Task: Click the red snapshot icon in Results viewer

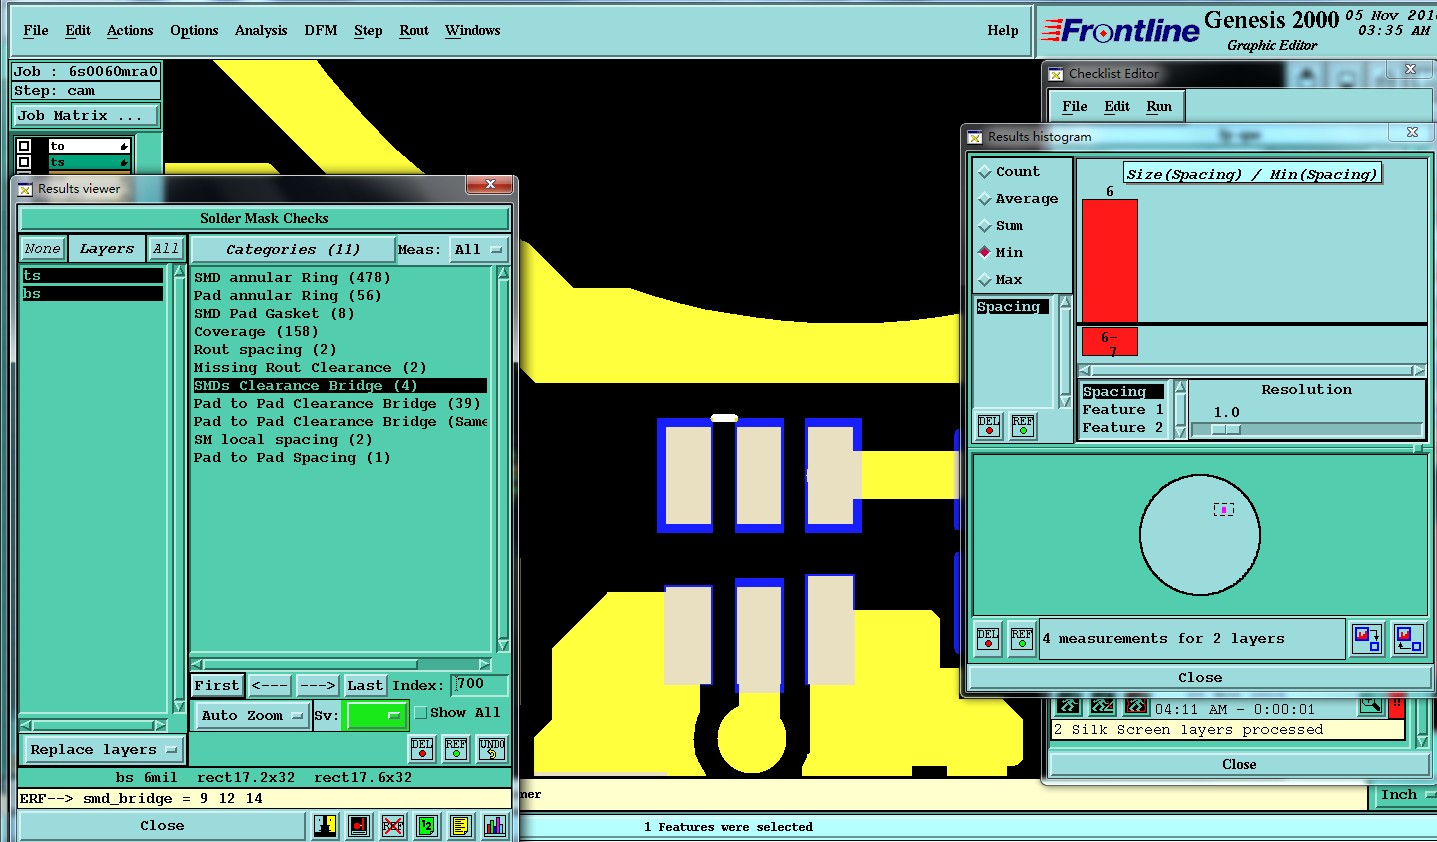Action: (359, 826)
